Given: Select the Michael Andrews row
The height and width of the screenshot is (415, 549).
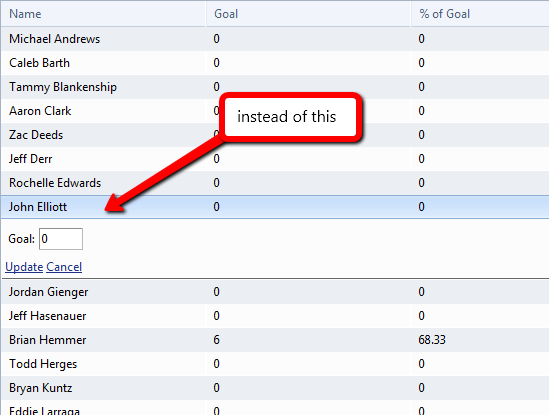Looking at the screenshot, I should [x=275, y=39].
